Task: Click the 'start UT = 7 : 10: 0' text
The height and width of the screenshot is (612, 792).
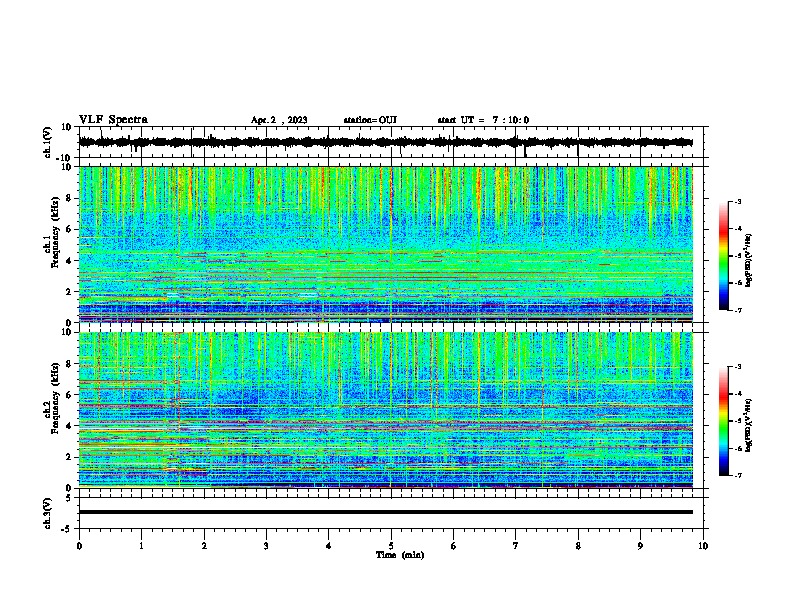Action: pos(483,120)
